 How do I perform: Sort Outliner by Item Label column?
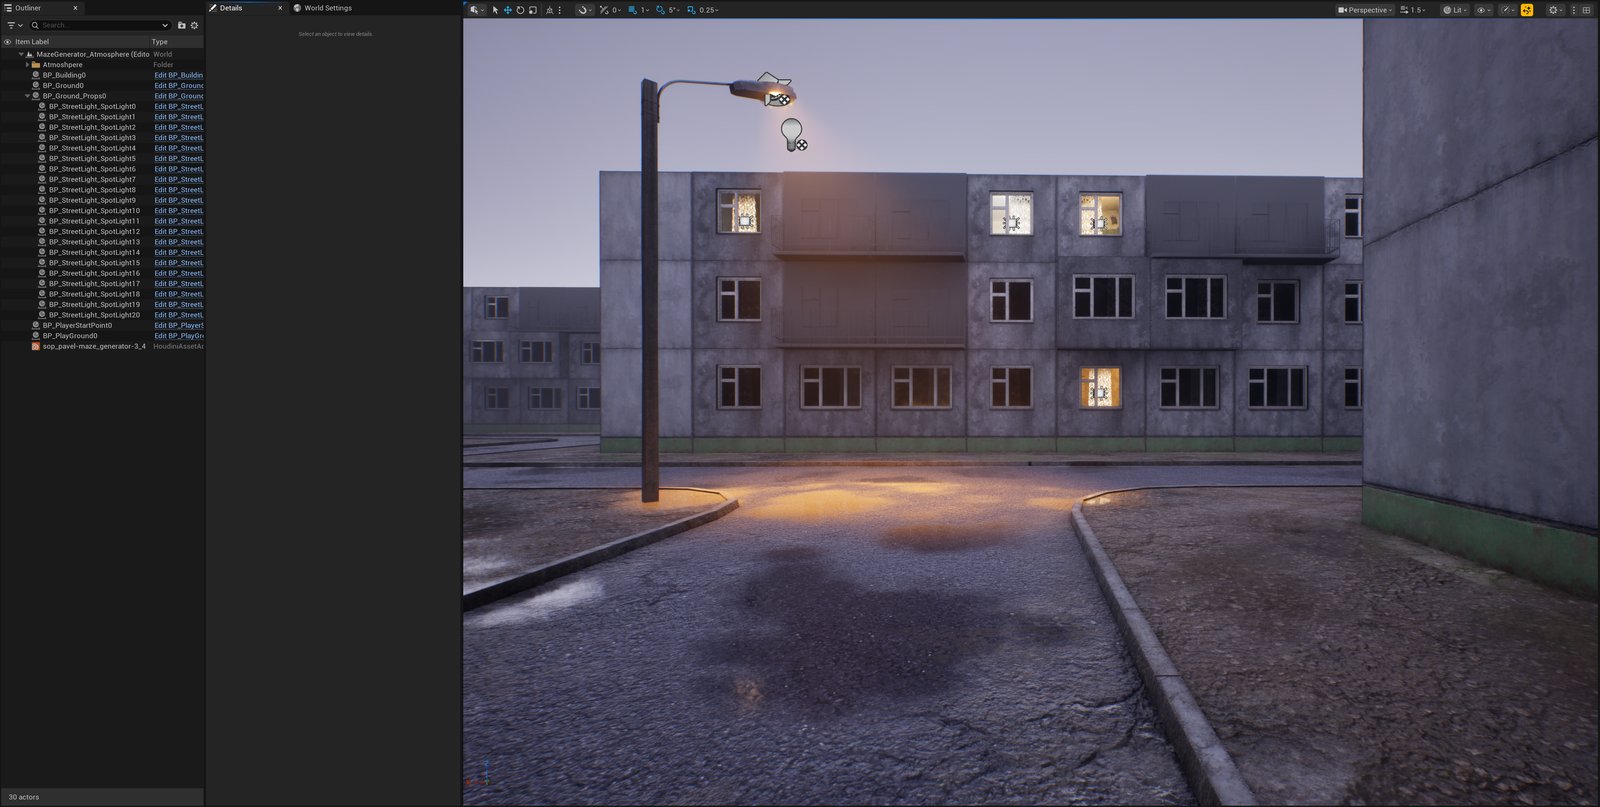point(32,42)
